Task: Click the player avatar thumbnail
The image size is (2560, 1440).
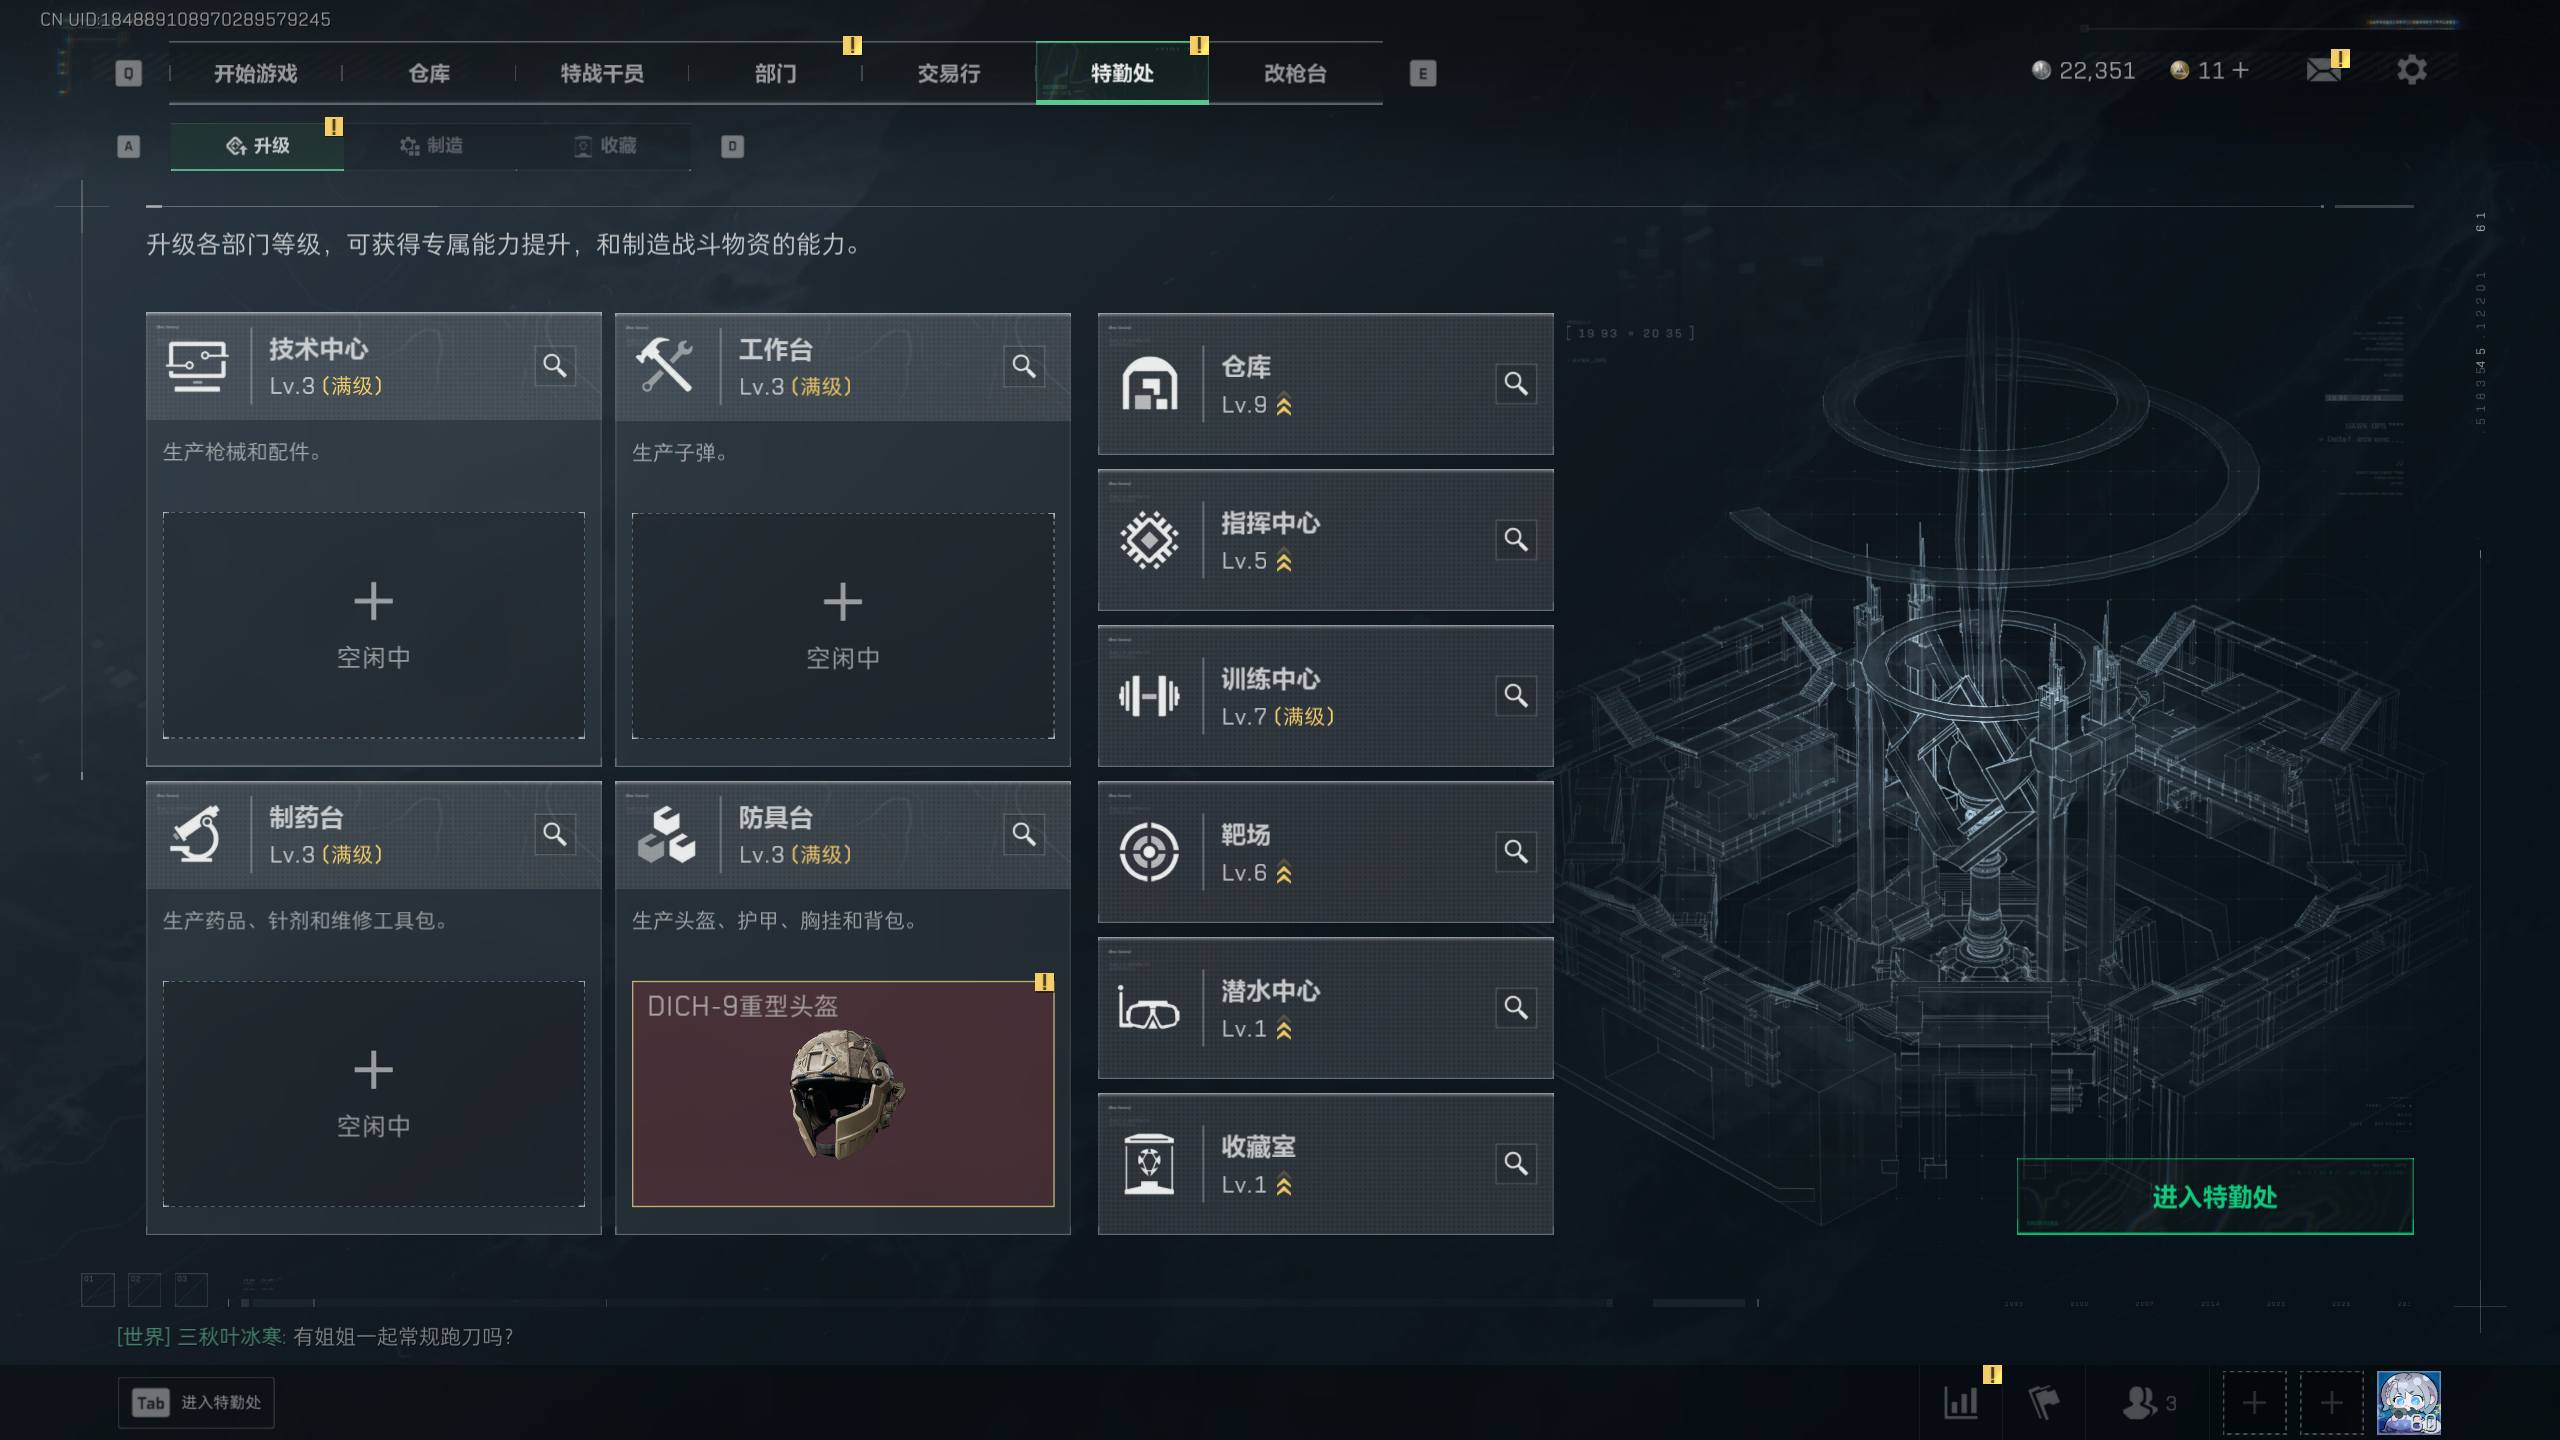Action: tap(2408, 1402)
